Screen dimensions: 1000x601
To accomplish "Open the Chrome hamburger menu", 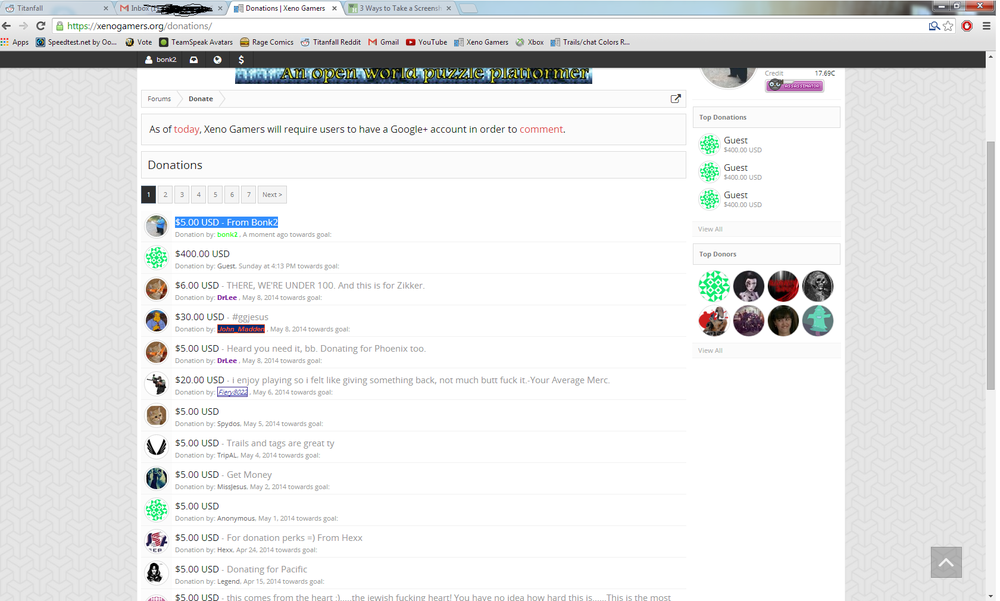I will (986, 26).
